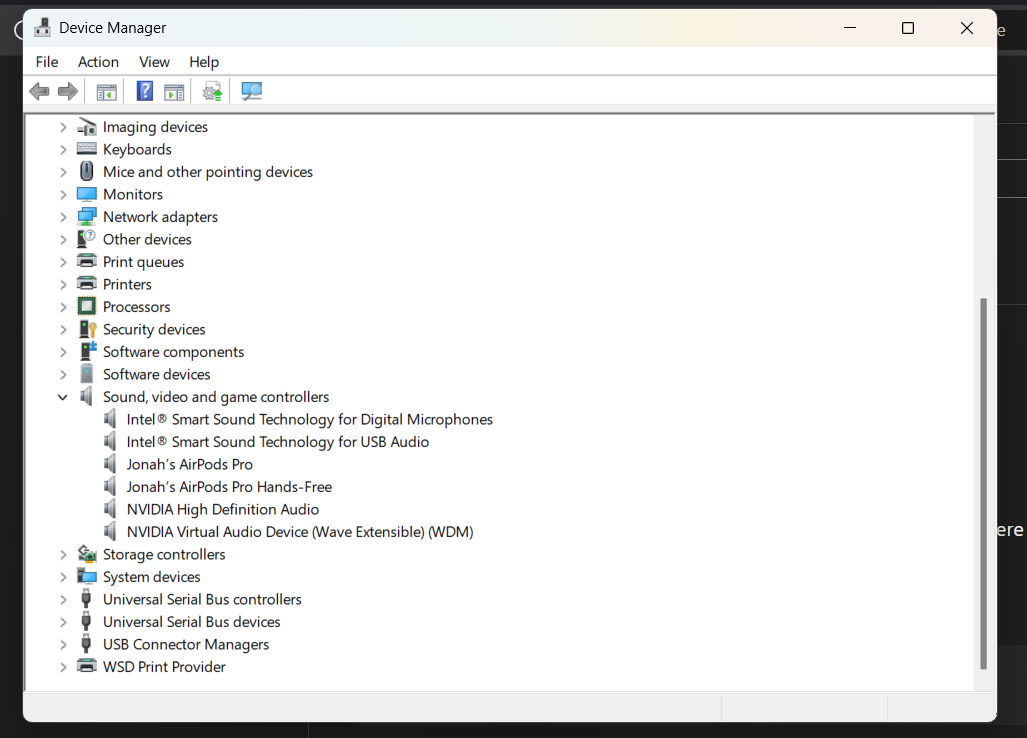1027x738 pixels.
Task: Expand Universal Serial Bus controllers
Action: (63, 600)
